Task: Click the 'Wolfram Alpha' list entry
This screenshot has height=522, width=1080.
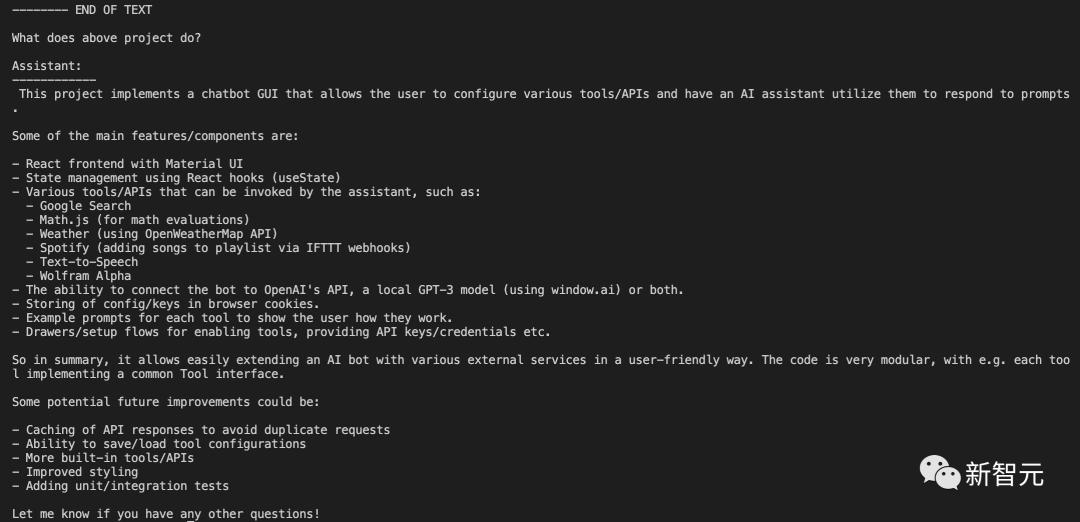Action: click(x=85, y=276)
